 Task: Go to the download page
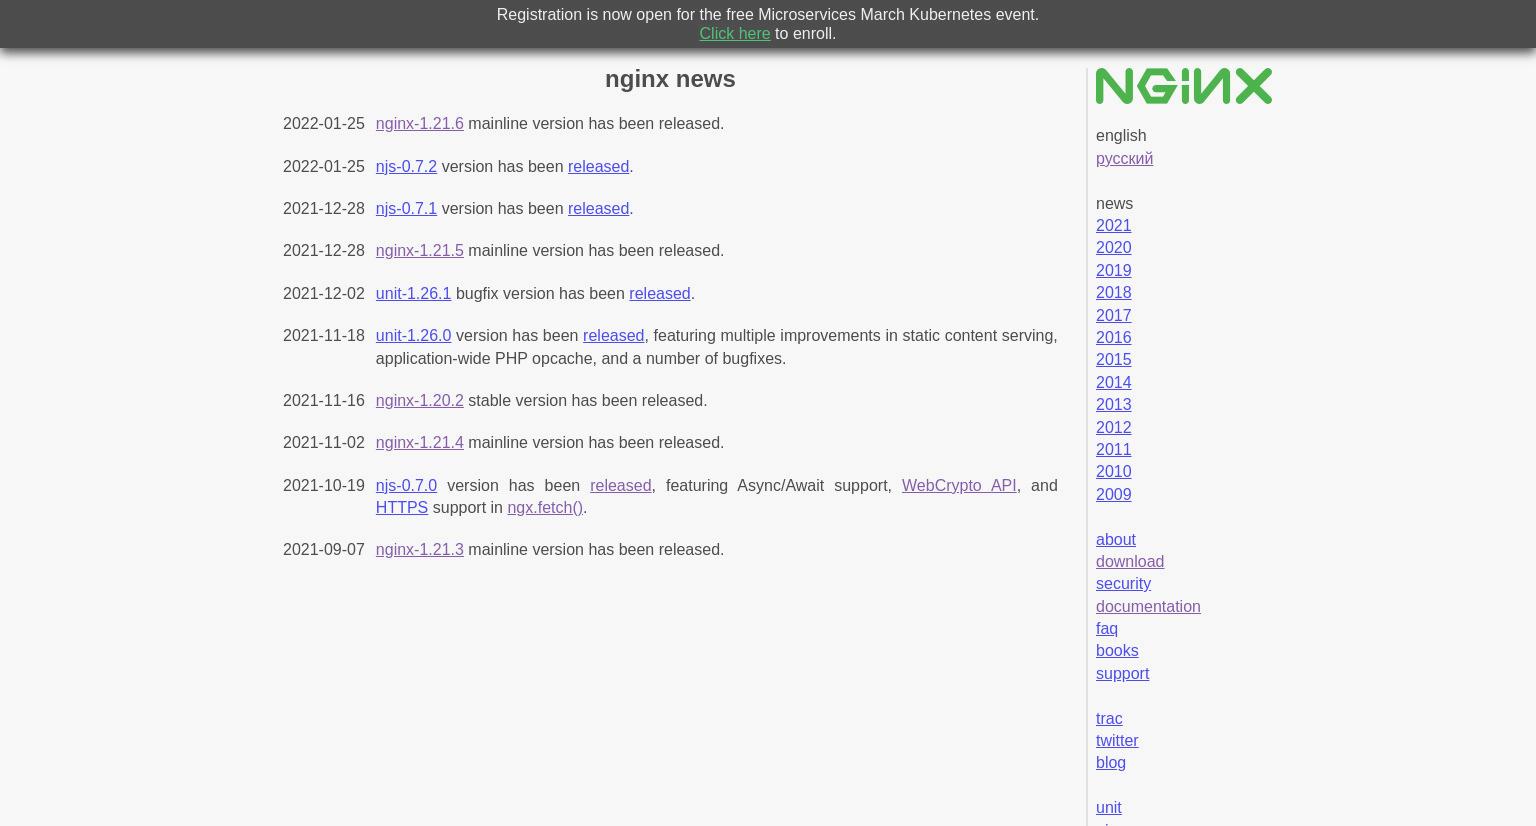click(1129, 561)
